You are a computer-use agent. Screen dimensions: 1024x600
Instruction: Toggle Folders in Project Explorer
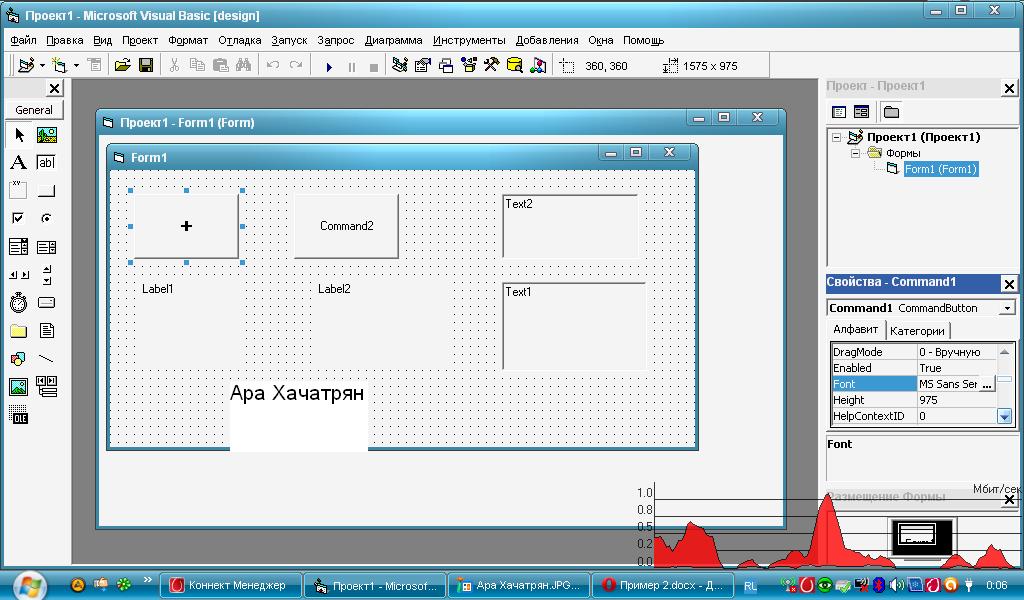click(891, 112)
